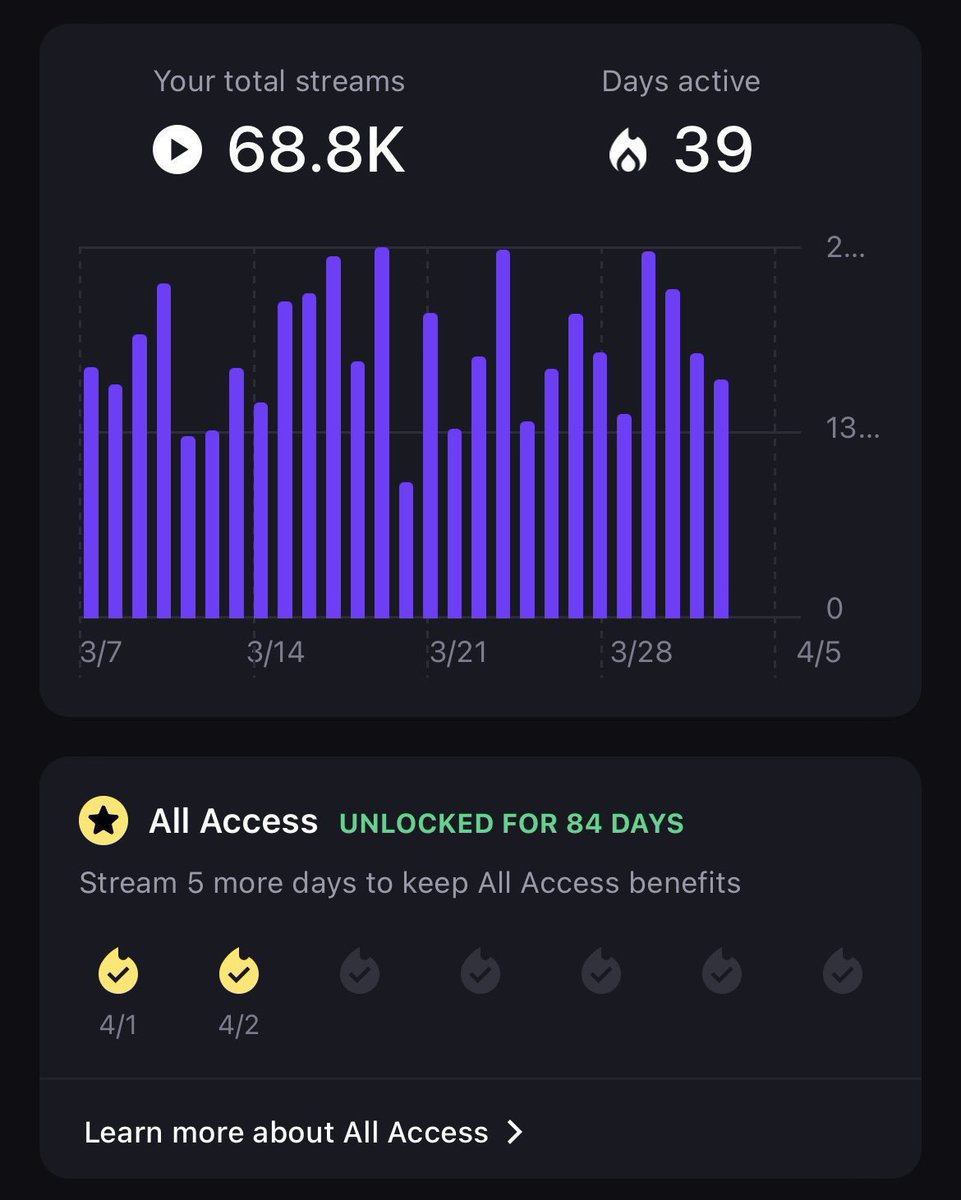Select the 4/2 completed flame badge
Screen dimensions: 961x1200
(238, 970)
